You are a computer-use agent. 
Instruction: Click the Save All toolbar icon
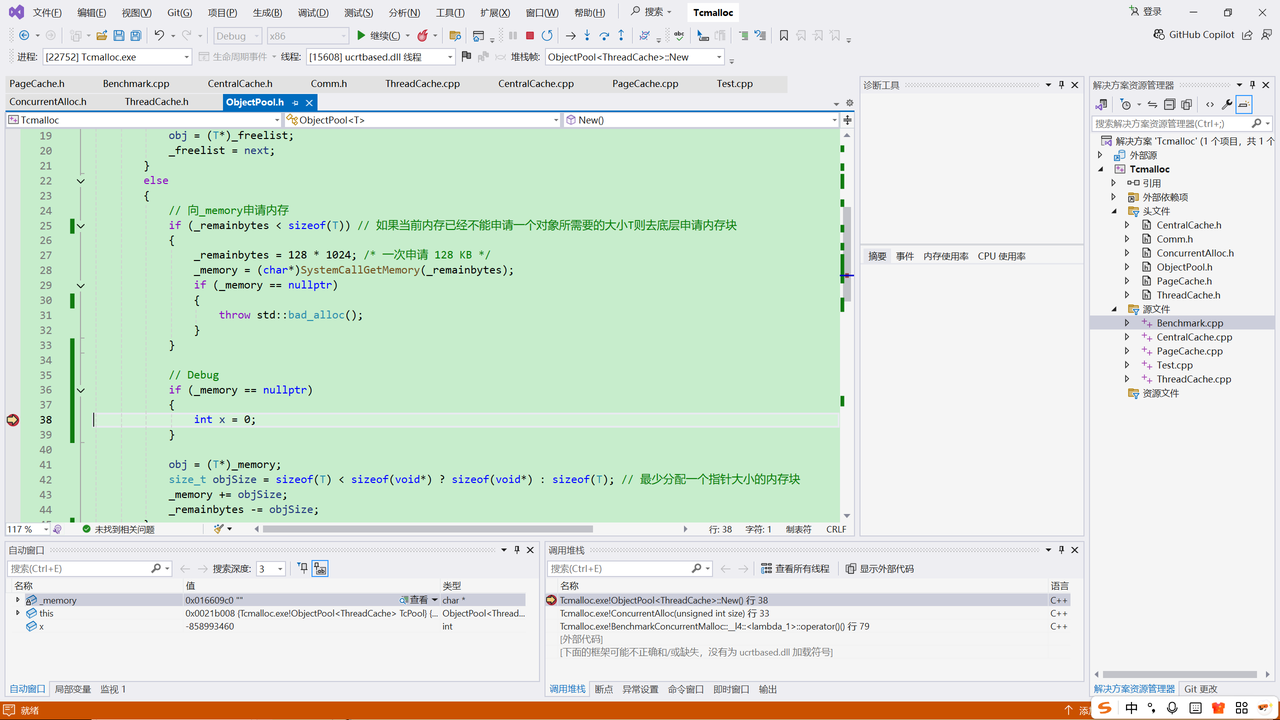pos(135,36)
